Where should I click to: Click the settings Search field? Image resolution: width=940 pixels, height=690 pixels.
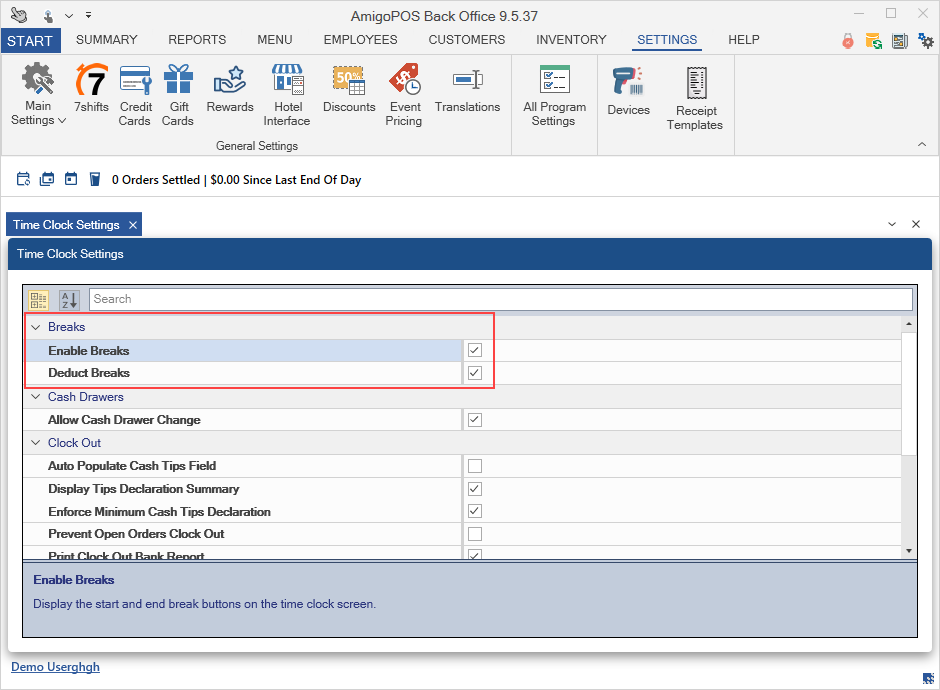click(x=501, y=299)
